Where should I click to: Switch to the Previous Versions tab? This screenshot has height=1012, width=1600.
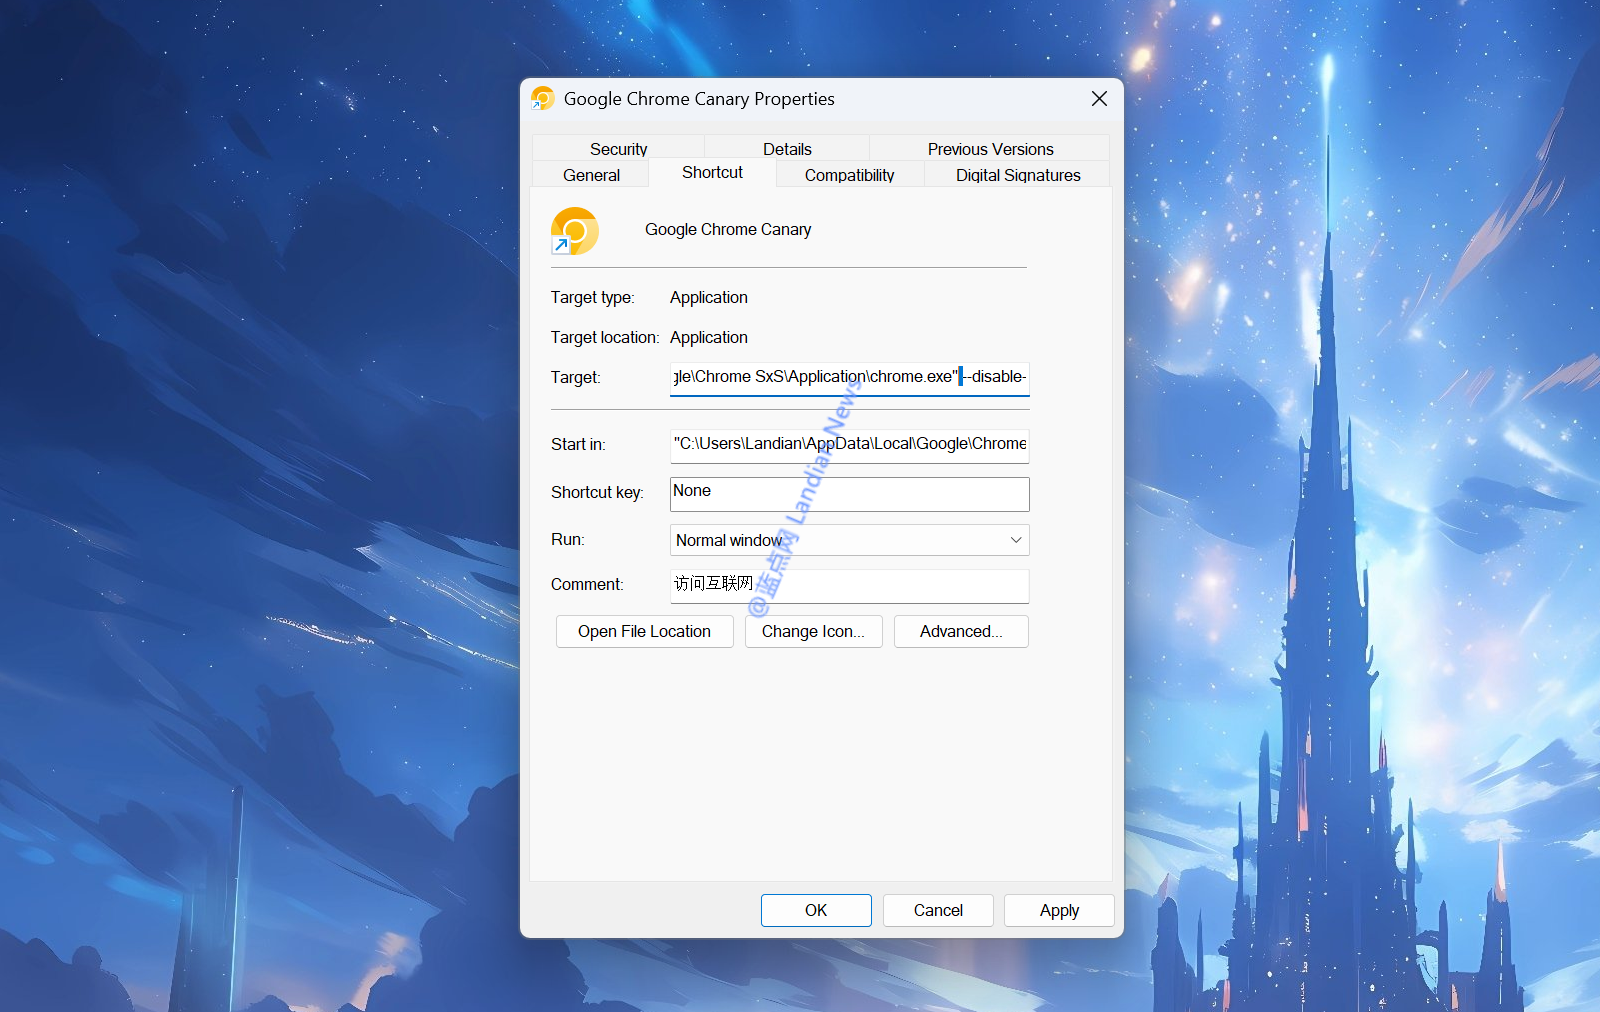(x=990, y=148)
